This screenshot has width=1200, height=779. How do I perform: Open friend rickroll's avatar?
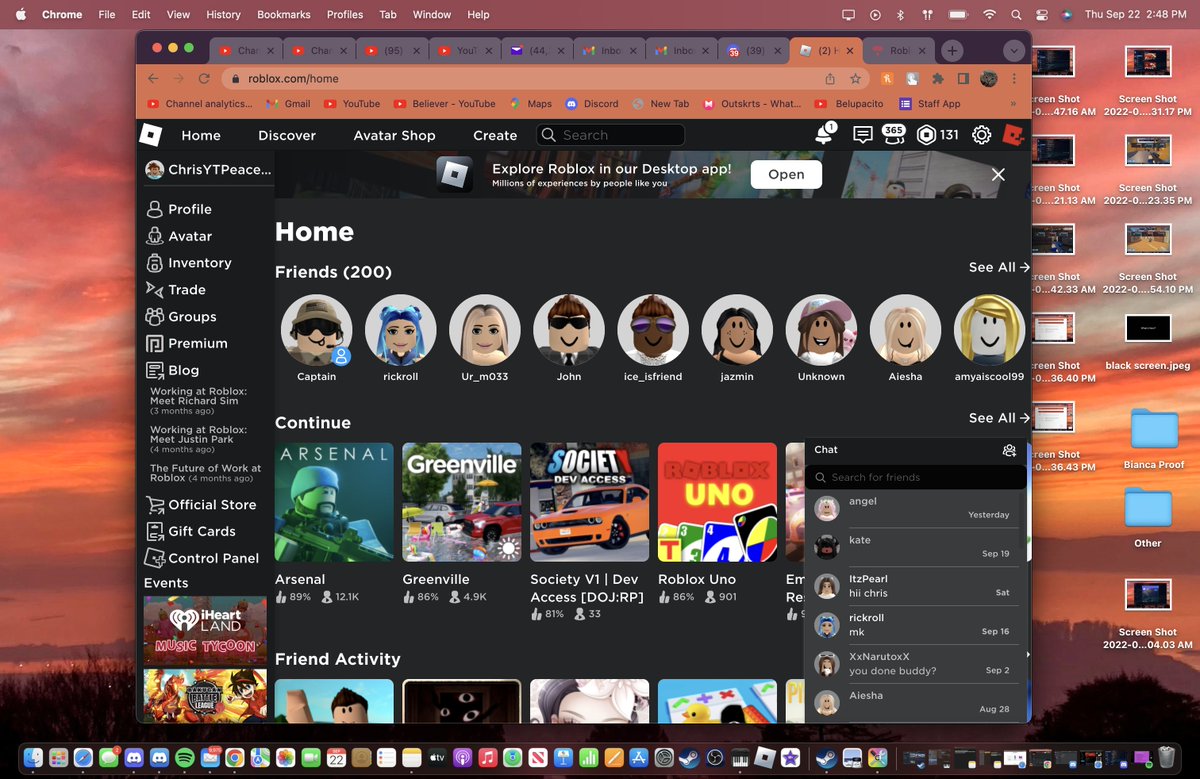pyautogui.click(x=401, y=330)
